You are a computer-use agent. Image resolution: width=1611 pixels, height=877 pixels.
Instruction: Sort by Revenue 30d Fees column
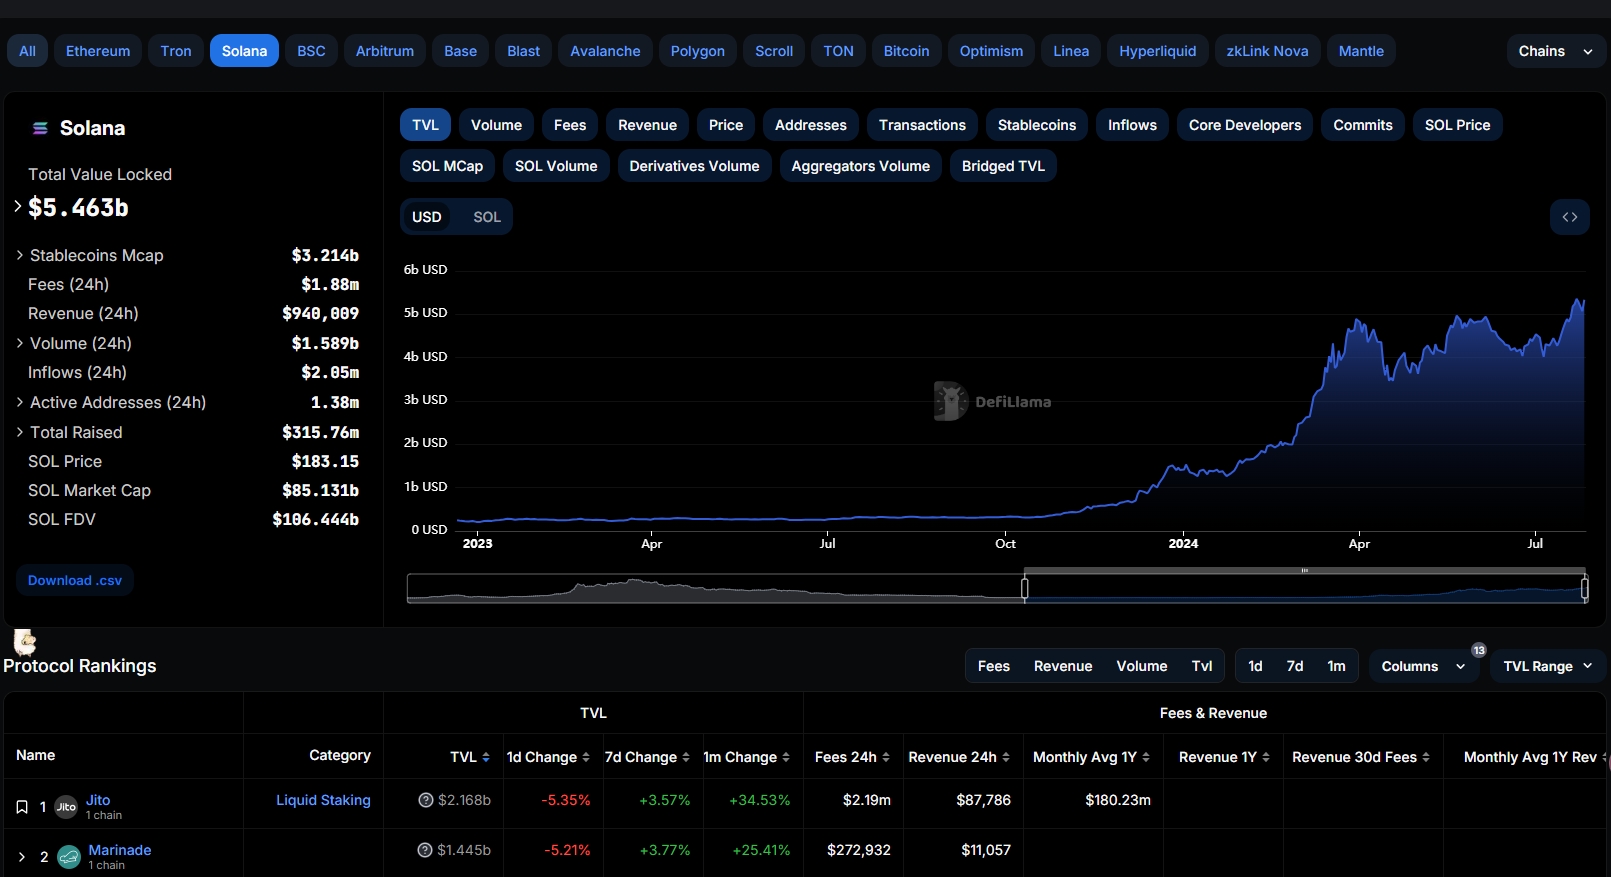click(1426, 757)
